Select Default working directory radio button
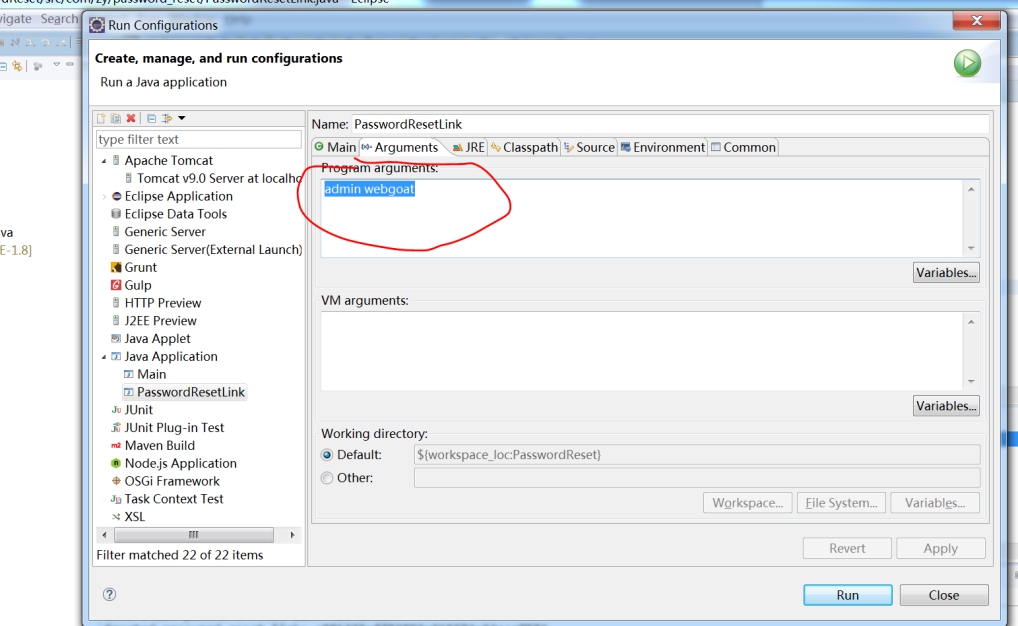This screenshot has height=626, width=1018. point(327,455)
